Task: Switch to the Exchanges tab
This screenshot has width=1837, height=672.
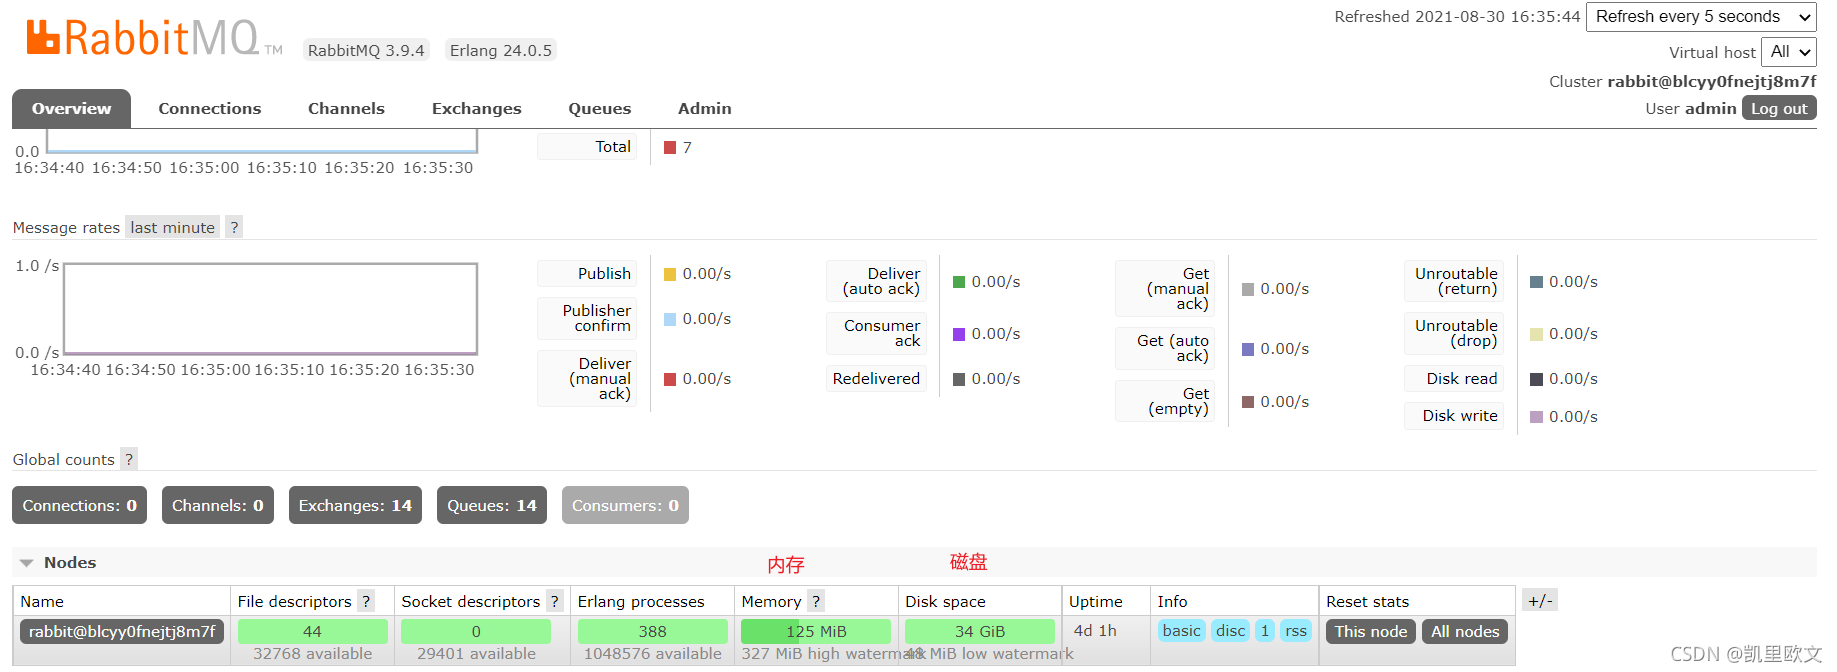Action: tap(476, 108)
